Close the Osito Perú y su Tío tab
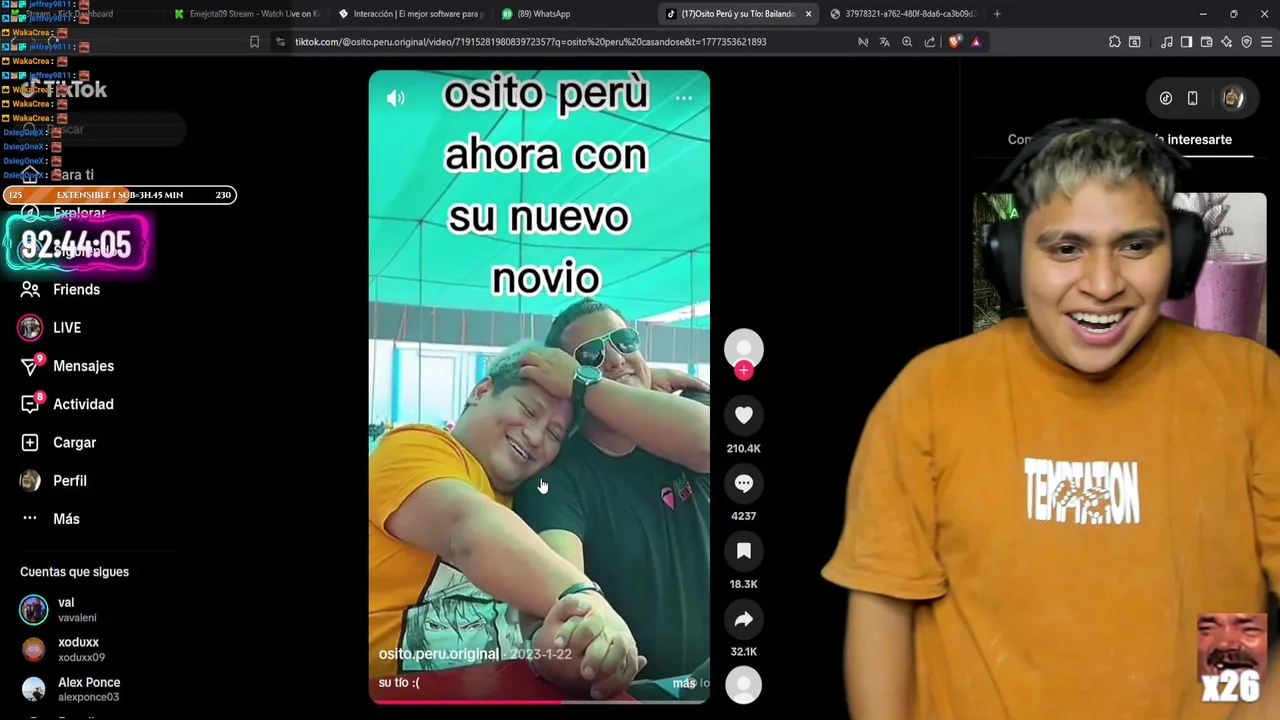Viewport: 1280px width, 720px height. click(808, 14)
